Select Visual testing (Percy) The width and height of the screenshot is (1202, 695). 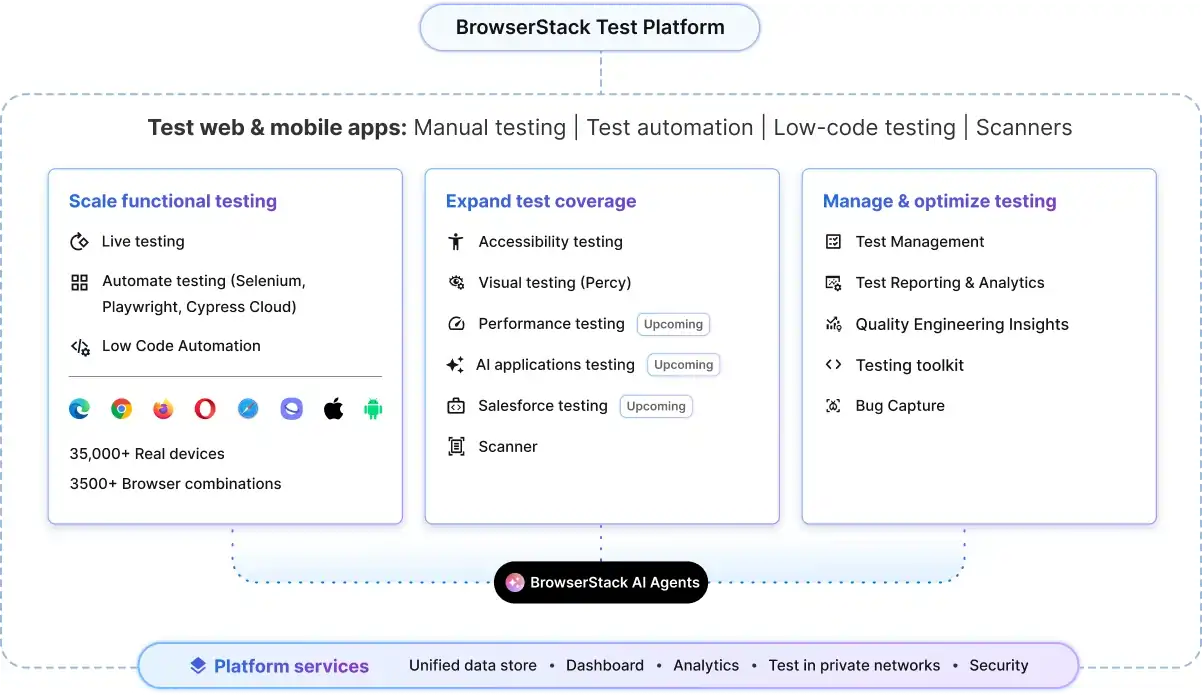pyautogui.click(x=555, y=283)
